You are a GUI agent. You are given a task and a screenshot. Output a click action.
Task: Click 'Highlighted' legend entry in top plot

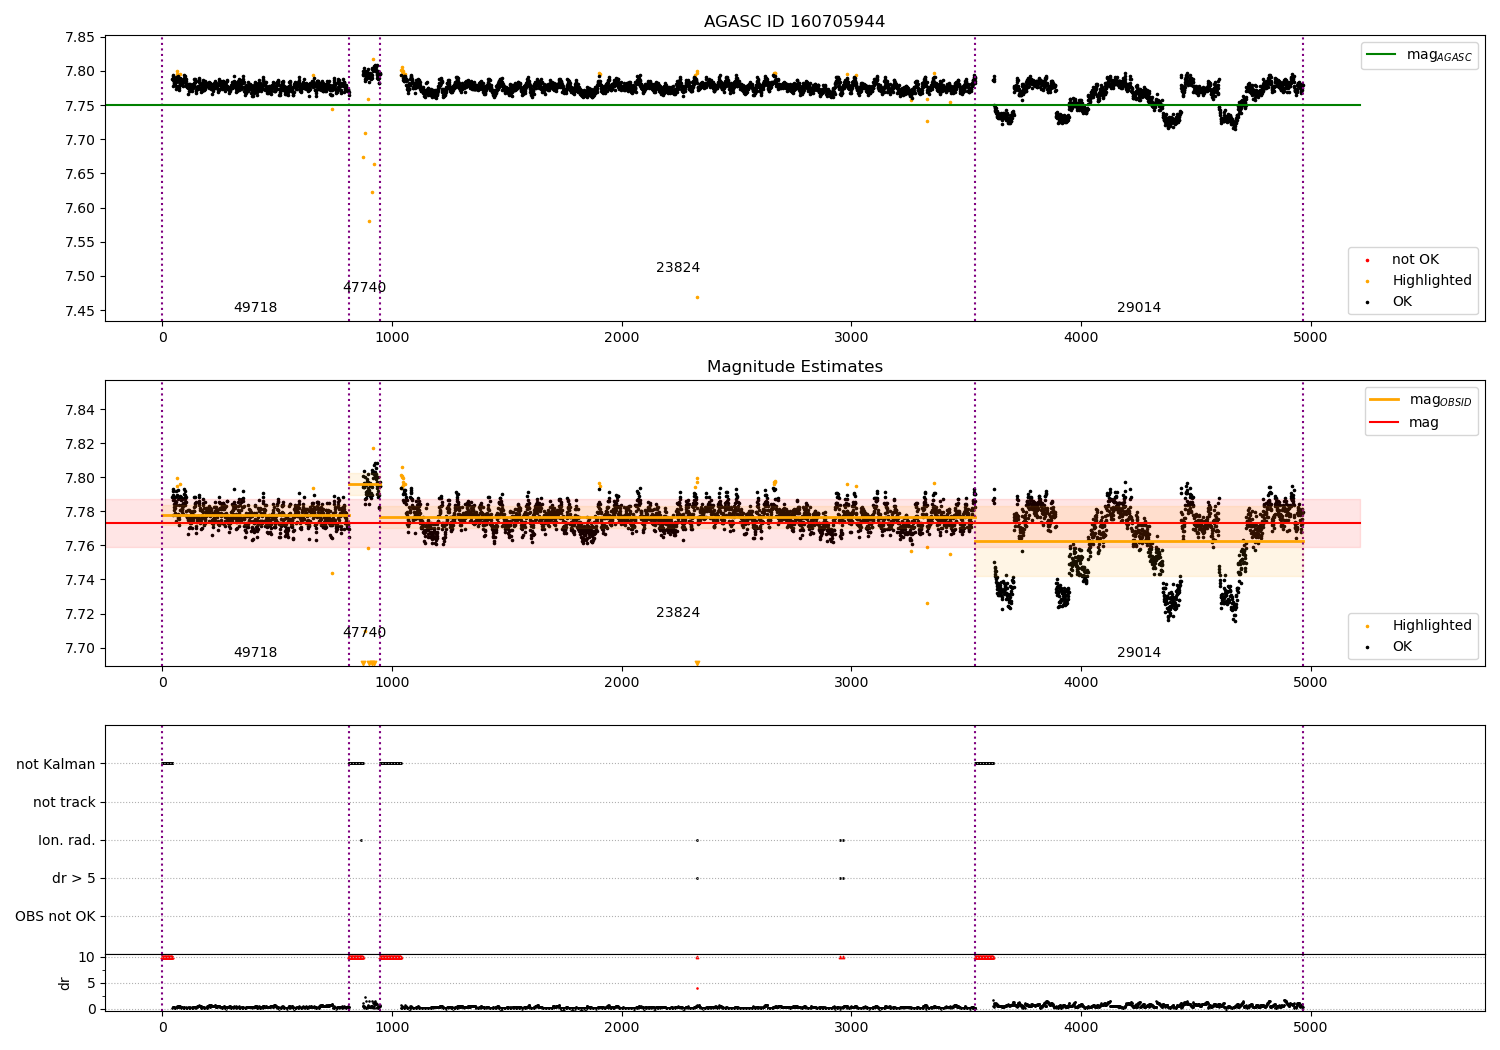click(1420, 281)
